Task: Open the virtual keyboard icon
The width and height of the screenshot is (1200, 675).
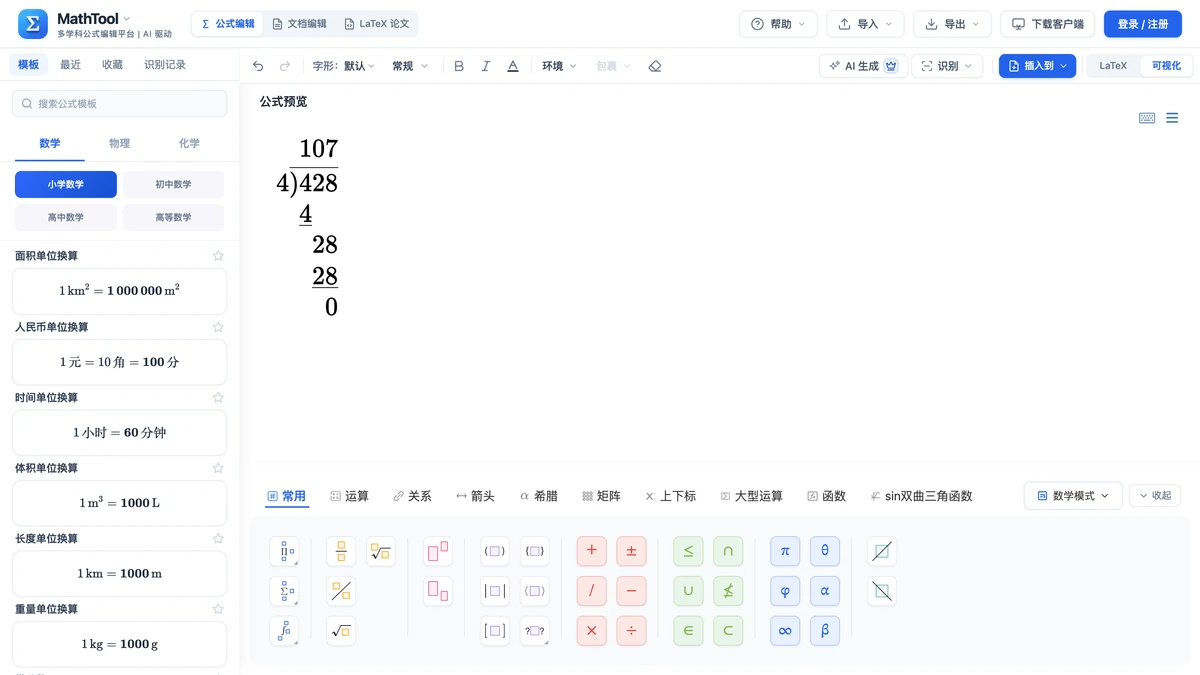Action: pos(1147,118)
